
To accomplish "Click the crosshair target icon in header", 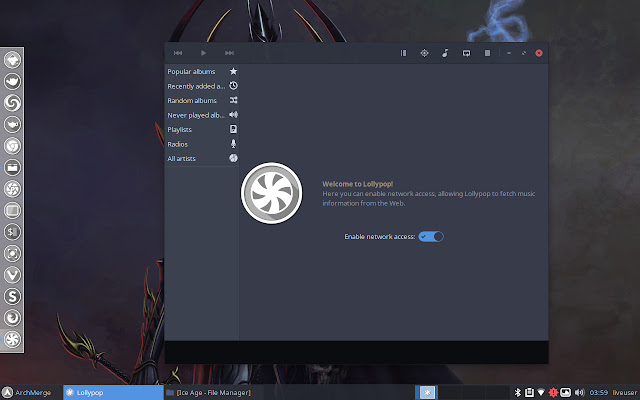I will (424, 53).
